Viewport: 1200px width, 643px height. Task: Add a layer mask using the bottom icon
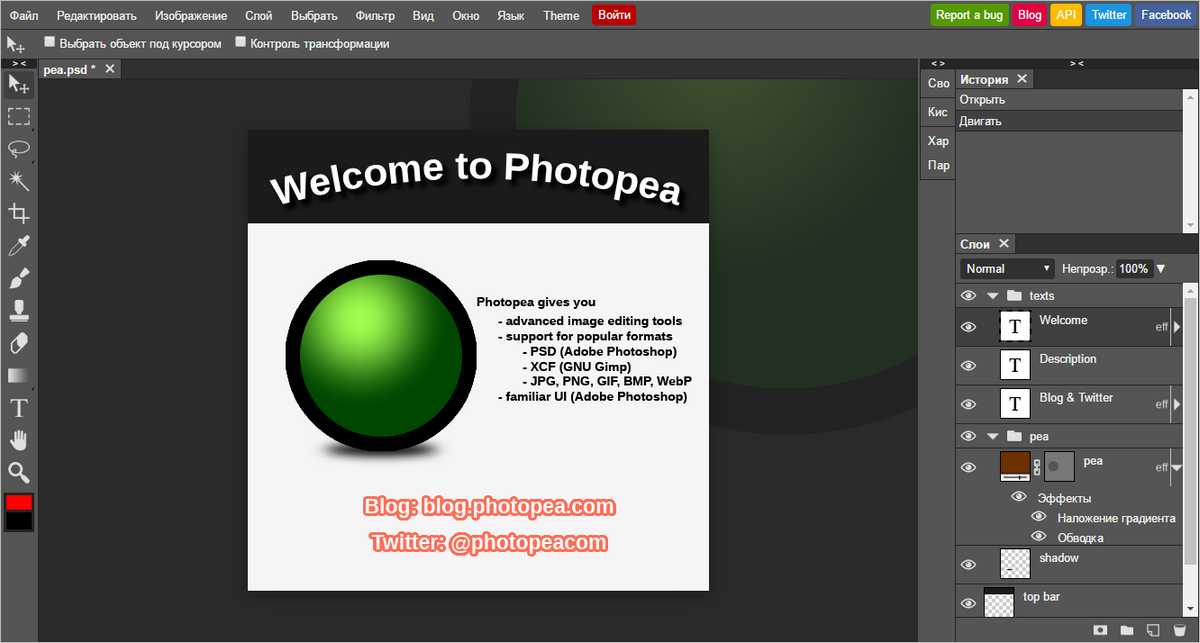pyautogui.click(x=1101, y=630)
